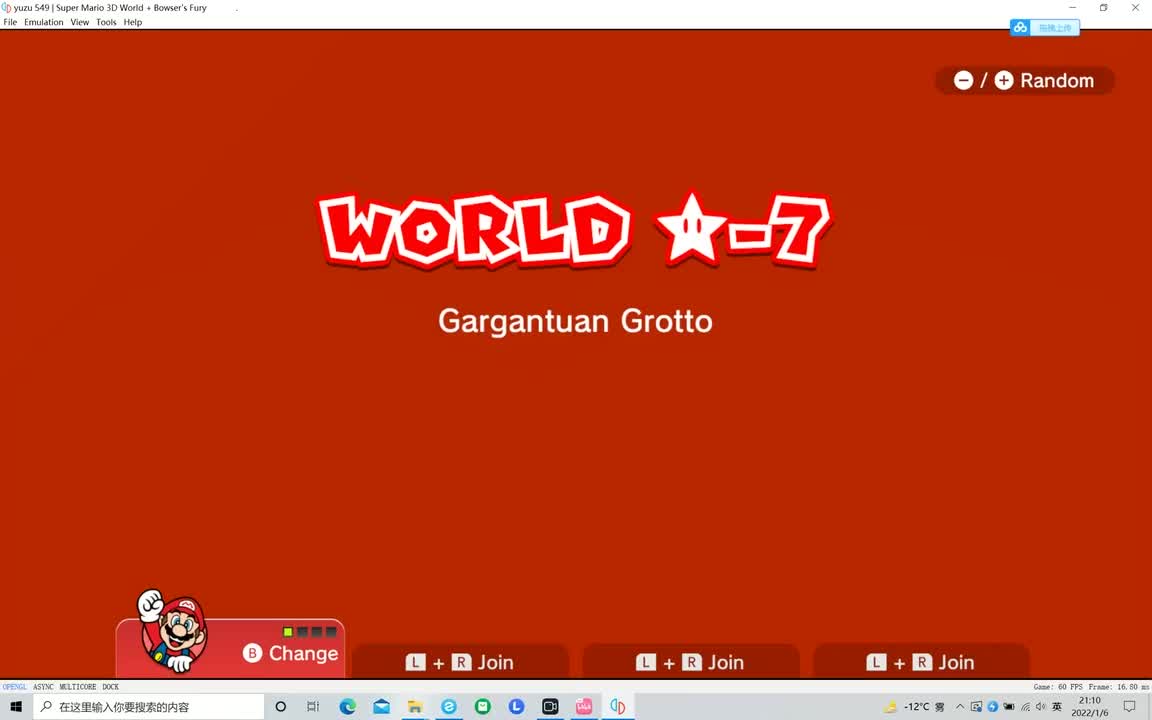This screenshot has width=1152, height=720.
Task: Open File Explorer from the taskbar
Action: (415, 707)
